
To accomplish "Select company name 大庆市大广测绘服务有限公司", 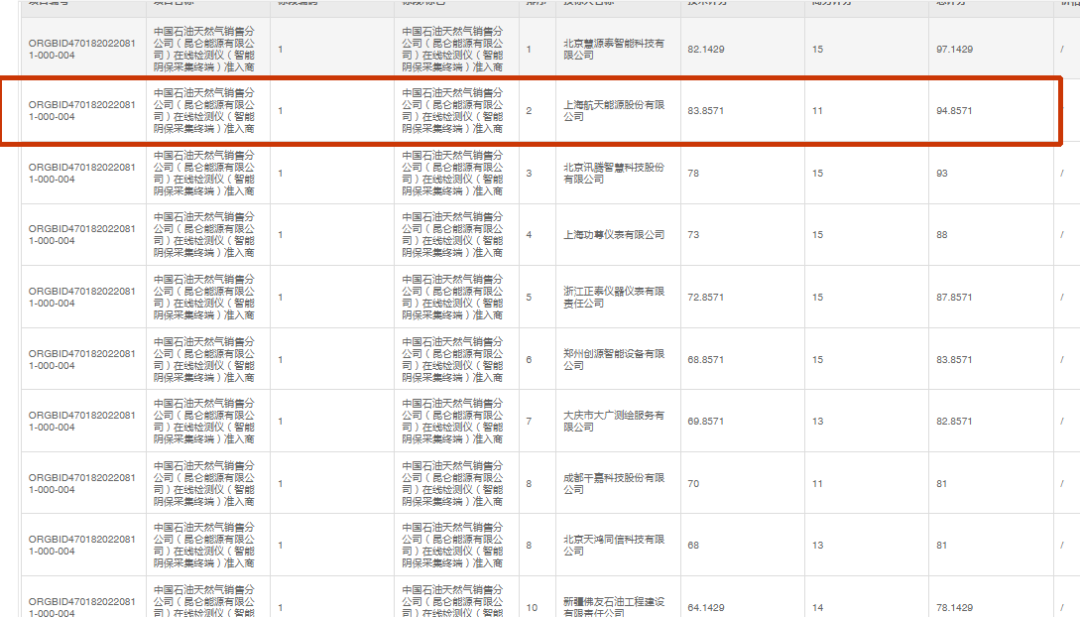I will 614,421.
